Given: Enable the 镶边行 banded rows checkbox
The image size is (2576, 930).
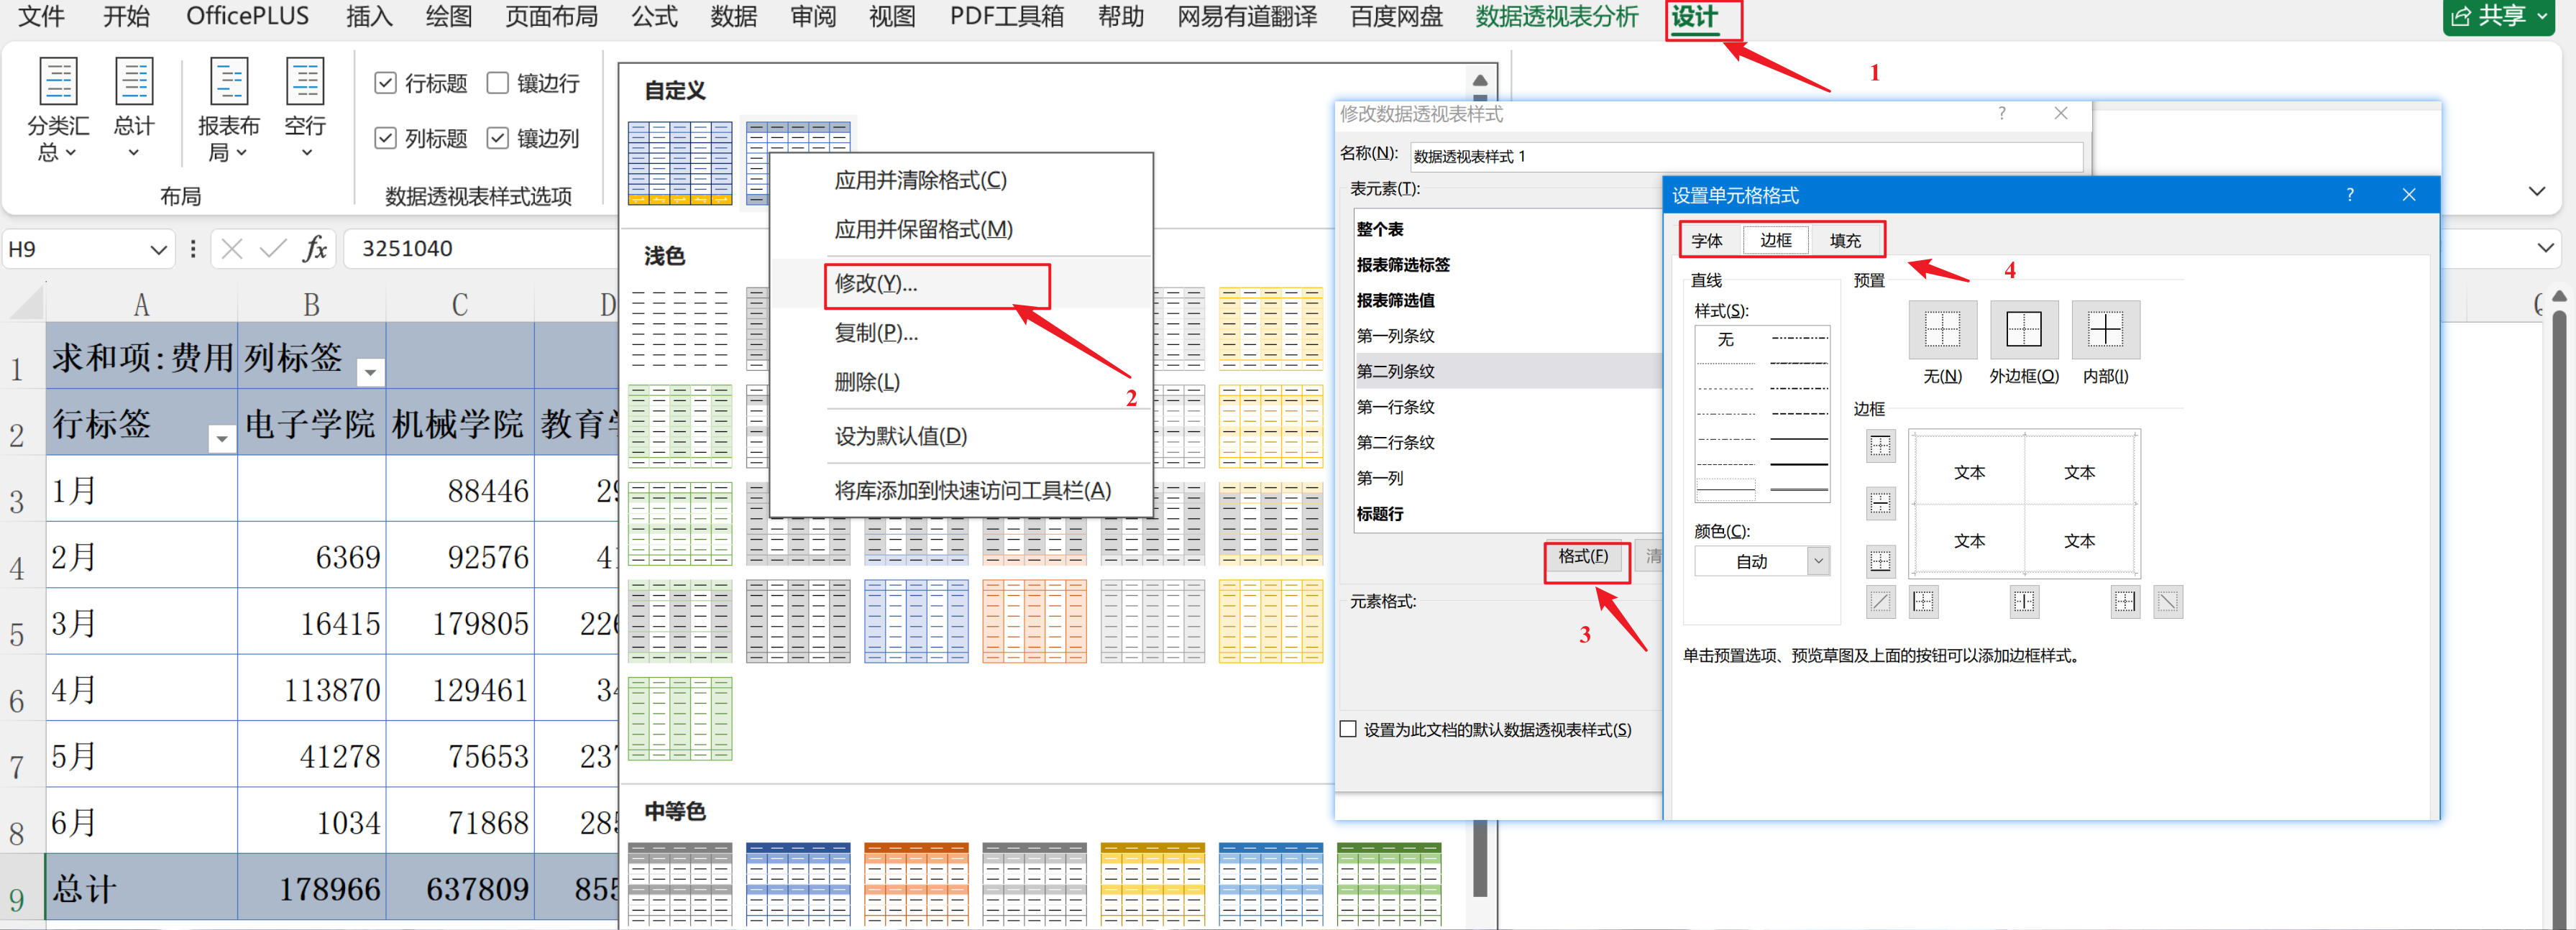Looking at the screenshot, I should pos(498,83).
